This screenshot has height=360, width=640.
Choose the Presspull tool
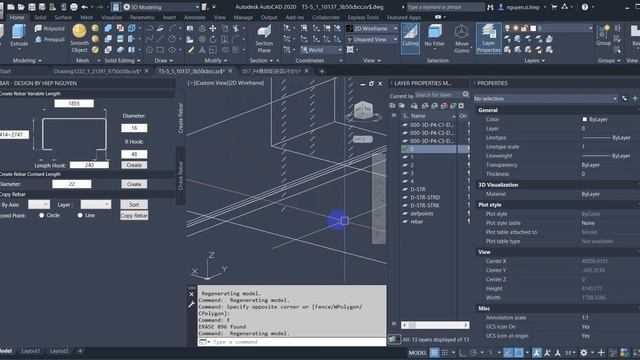pyautogui.click(x=49, y=40)
